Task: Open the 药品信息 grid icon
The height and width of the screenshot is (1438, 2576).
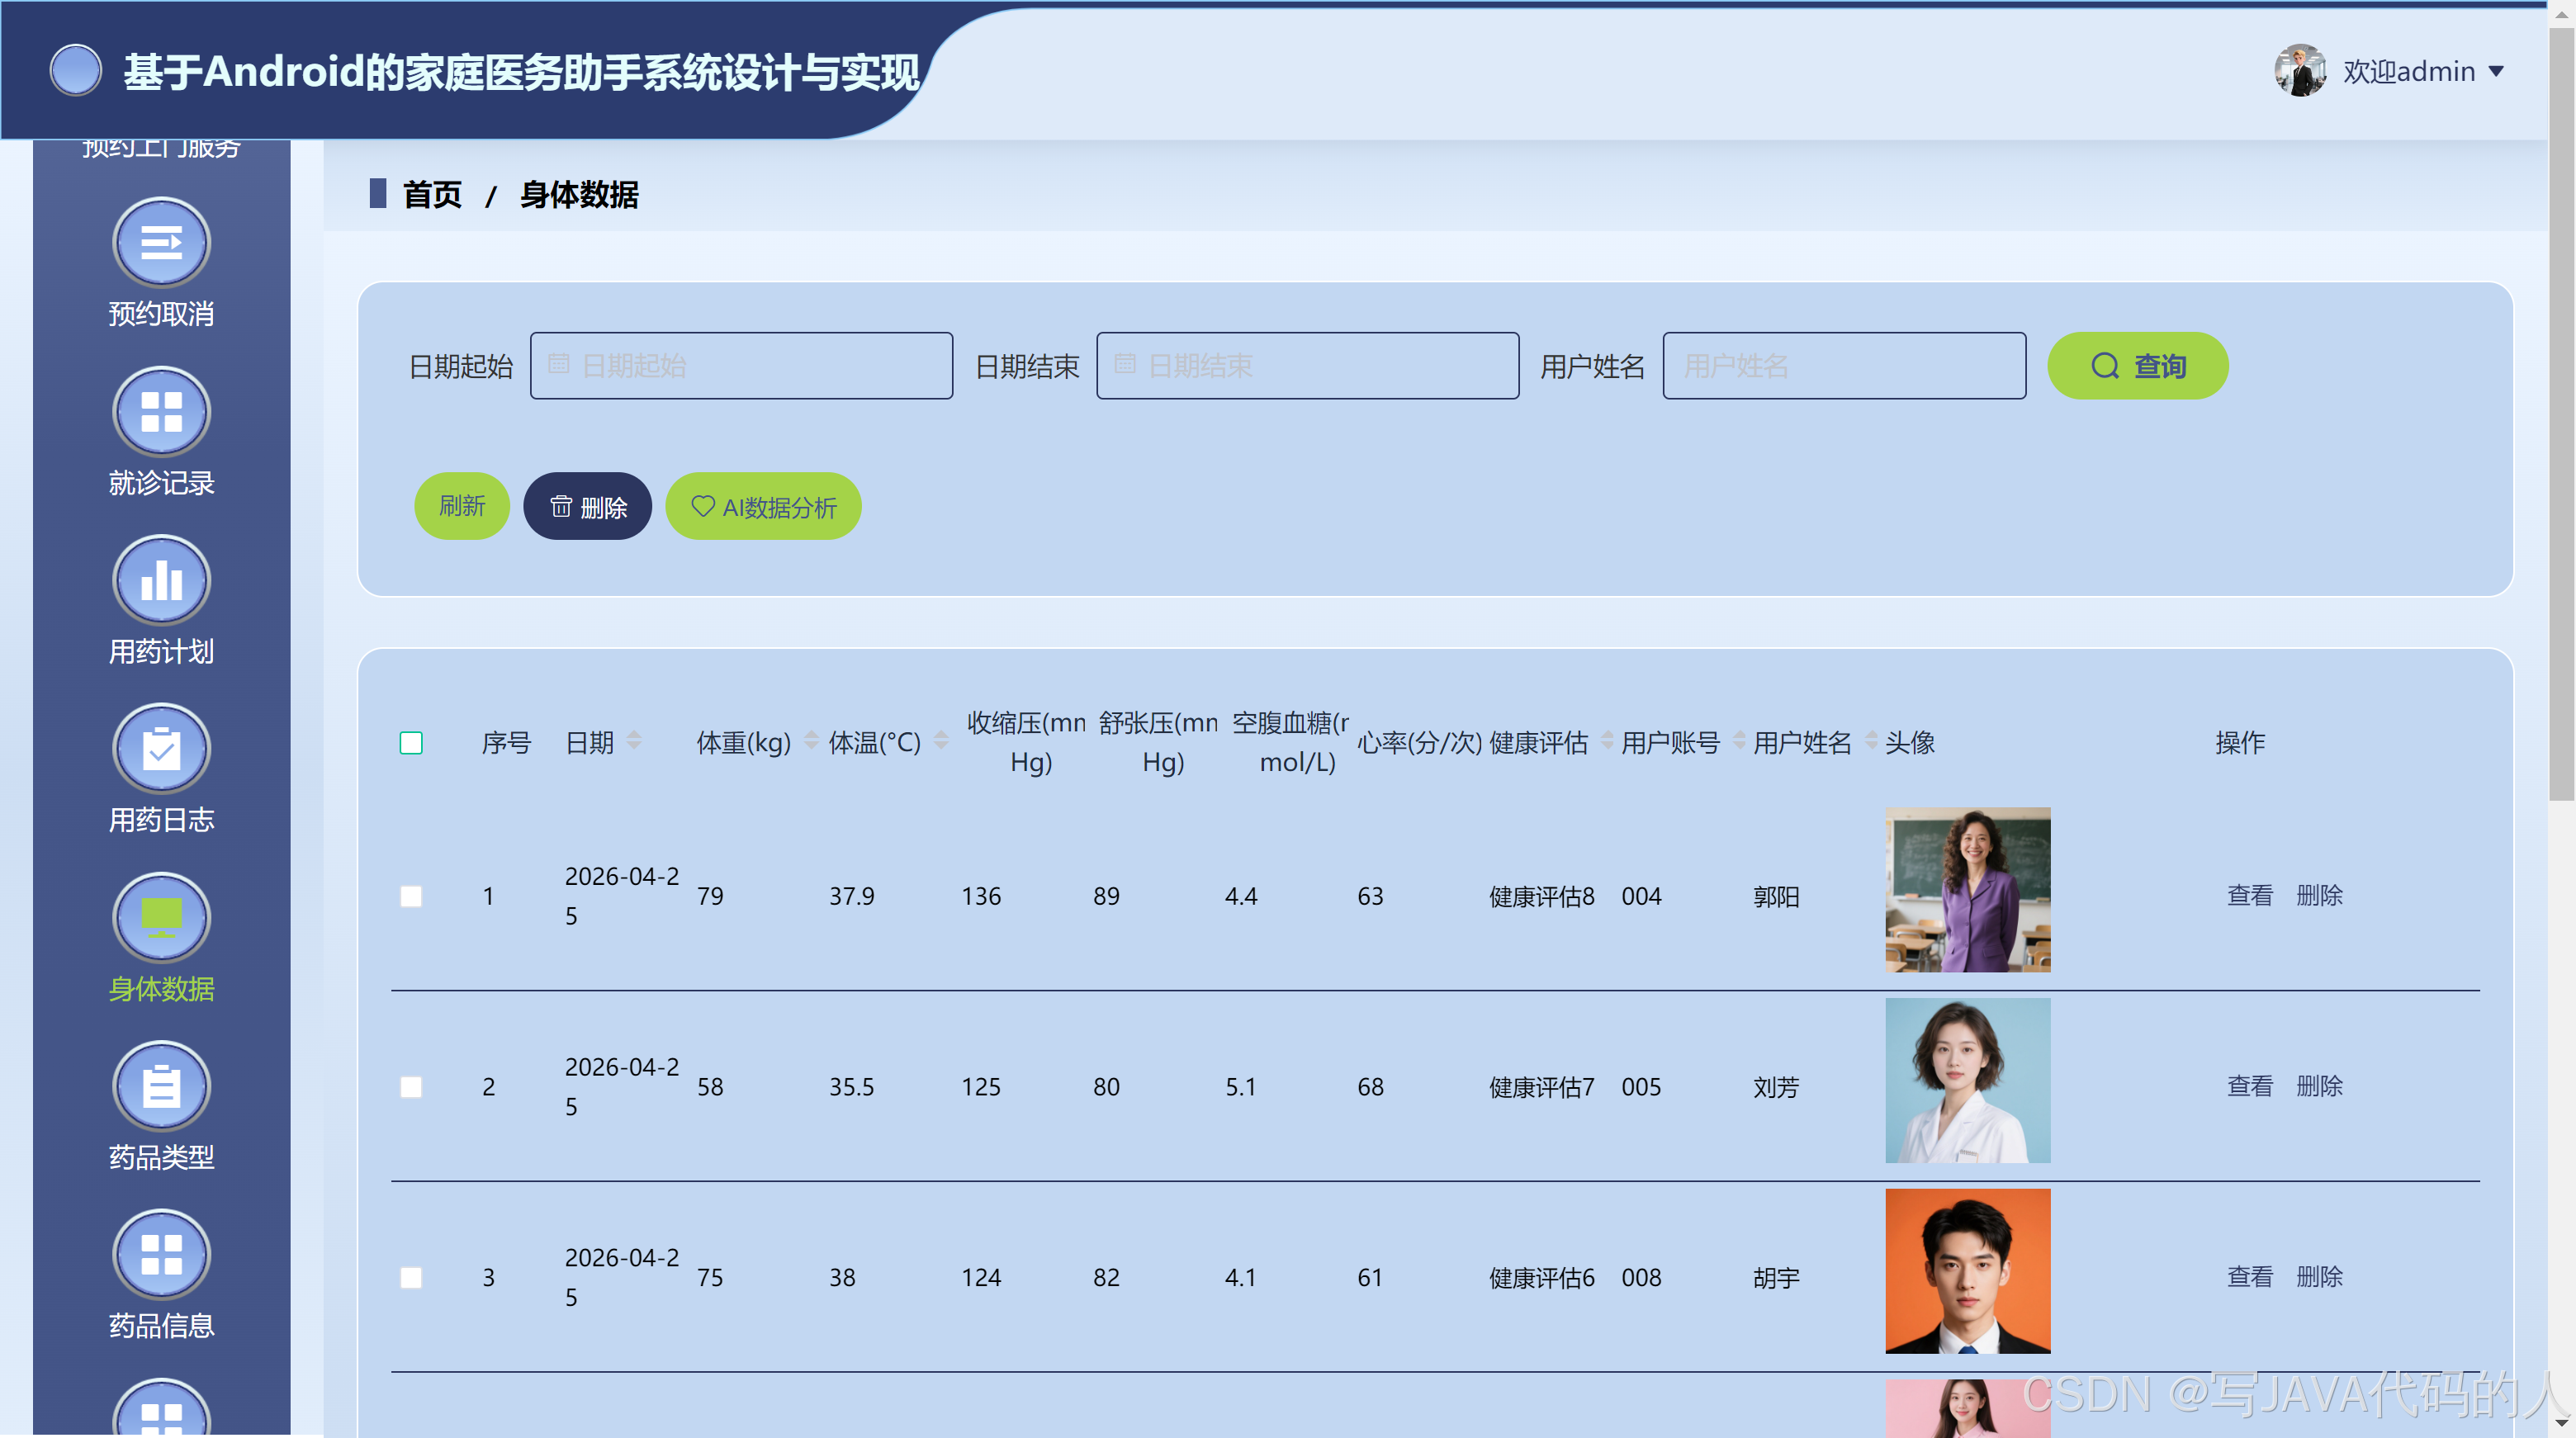Action: [x=161, y=1254]
